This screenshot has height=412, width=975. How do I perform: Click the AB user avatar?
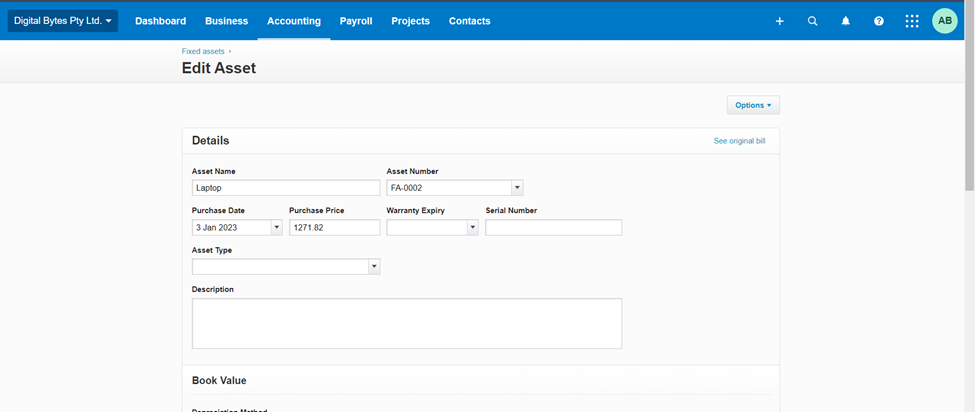pyautogui.click(x=945, y=21)
